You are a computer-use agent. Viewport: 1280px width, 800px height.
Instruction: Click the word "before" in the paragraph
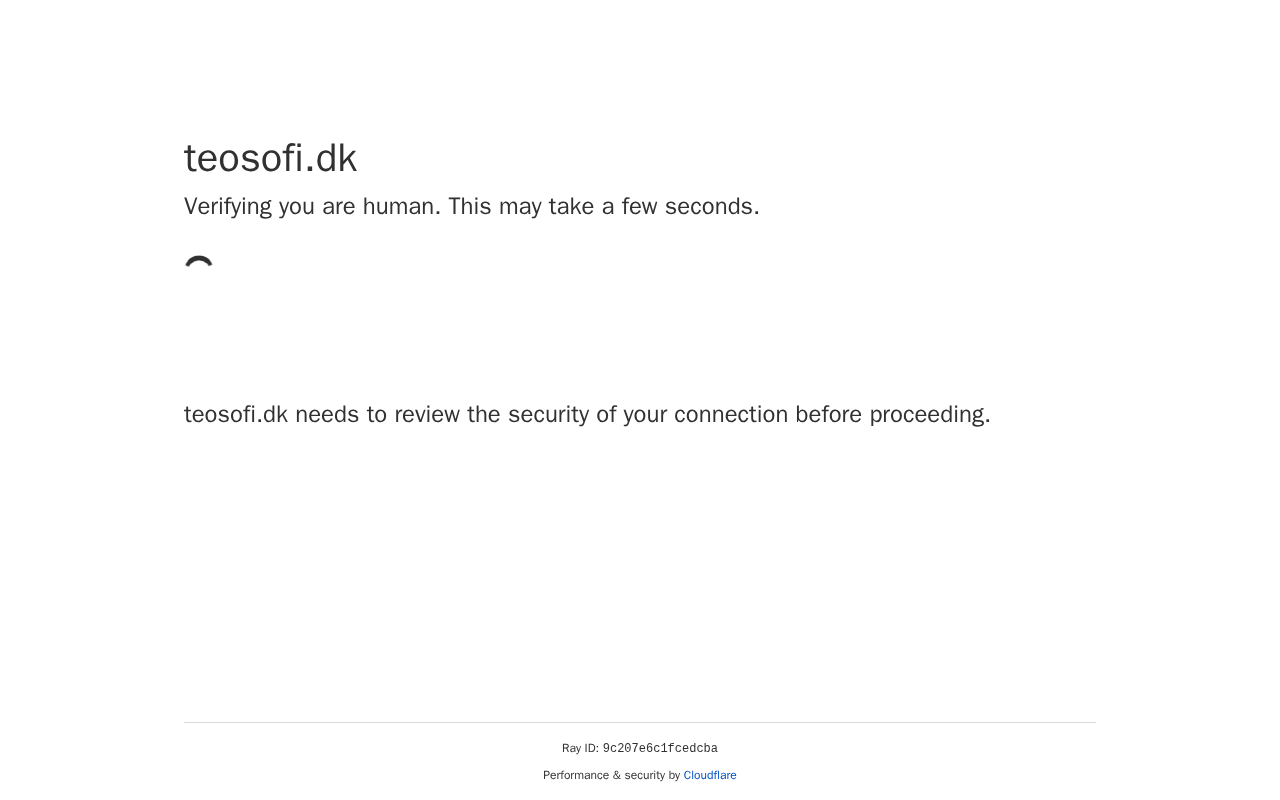click(x=828, y=415)
